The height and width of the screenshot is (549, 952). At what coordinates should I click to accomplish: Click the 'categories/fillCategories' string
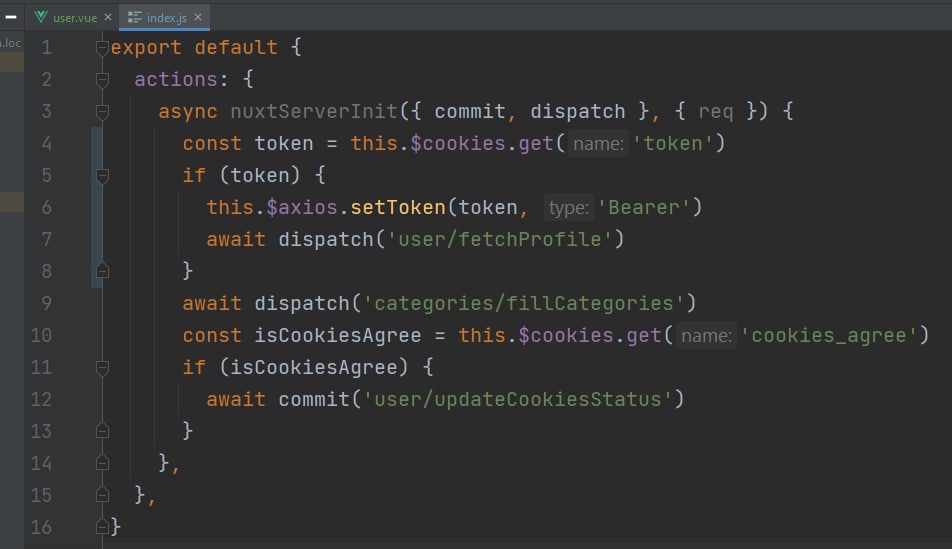[x=523, y=304]
